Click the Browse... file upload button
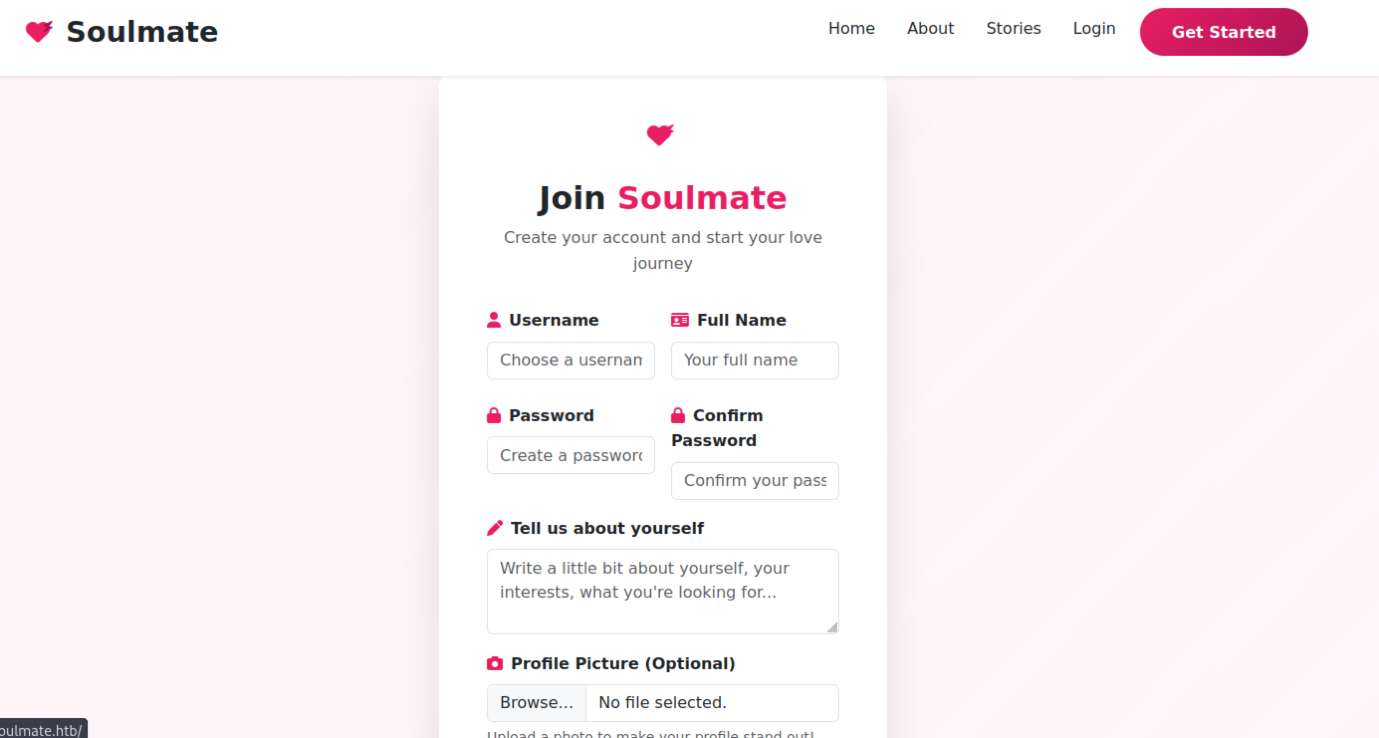Viewport: 1379px width, 738px height. click(x=537, y=702)
